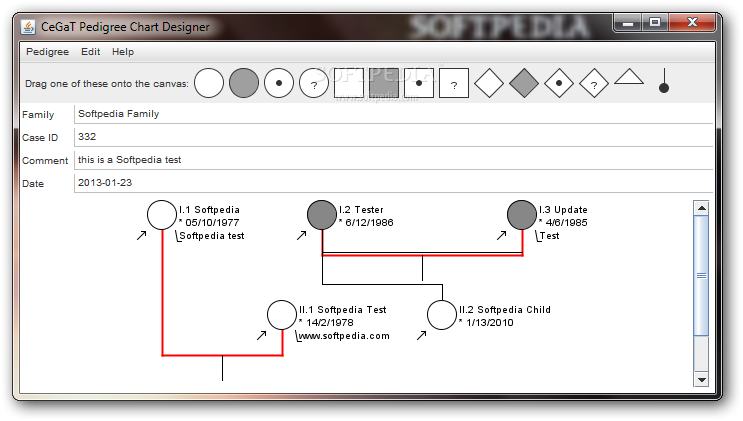Click the Java icon in title bar

click(28, 27)
